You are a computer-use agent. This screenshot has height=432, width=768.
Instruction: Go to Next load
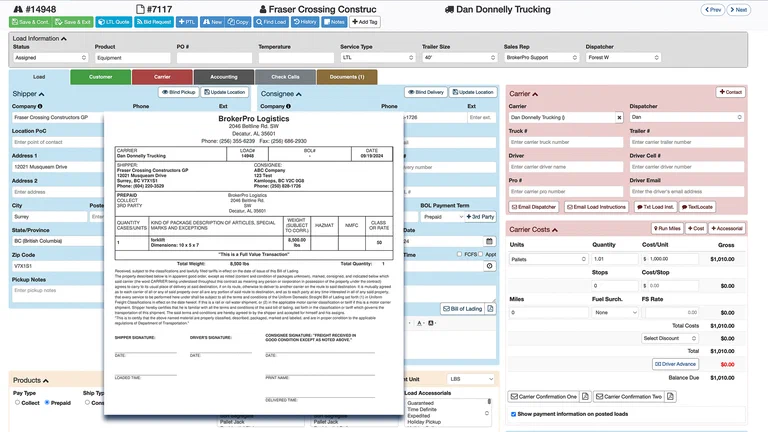click(739, 10)
